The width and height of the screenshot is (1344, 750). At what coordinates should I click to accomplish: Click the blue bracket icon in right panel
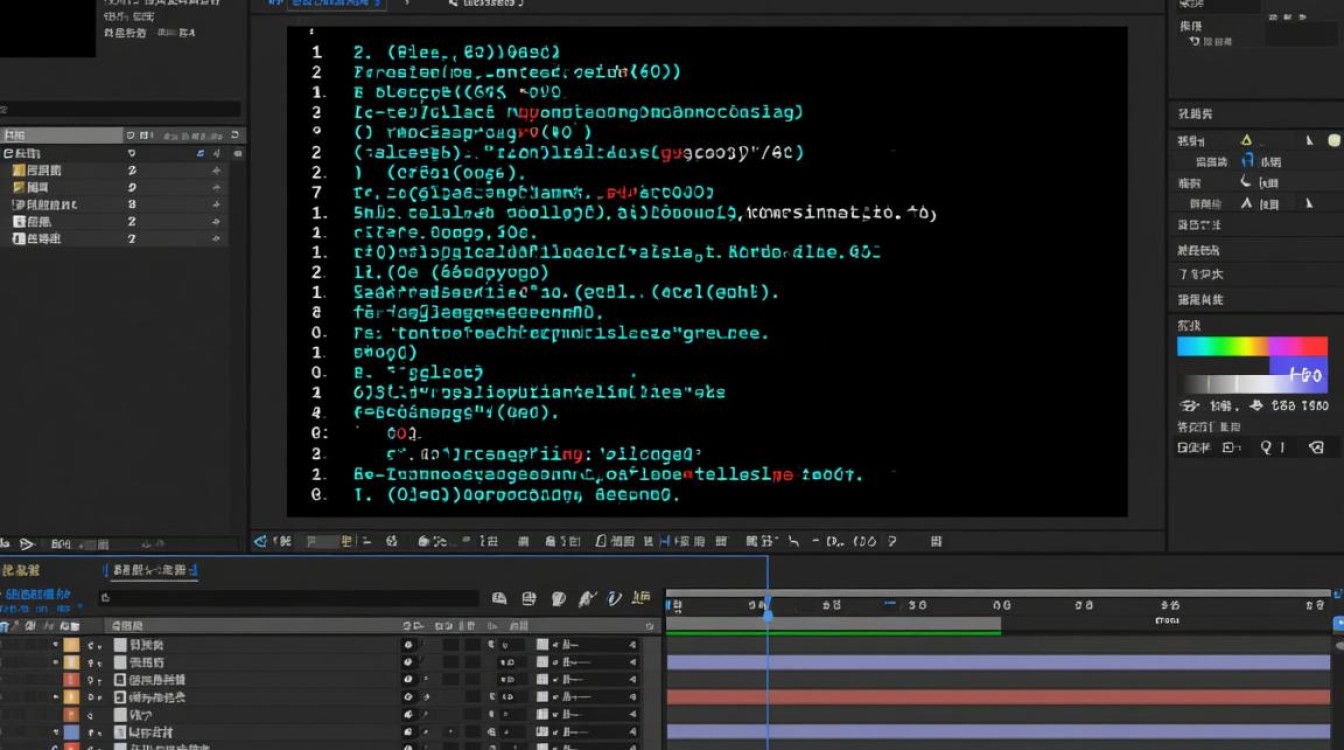click(x=1247, y=161)
